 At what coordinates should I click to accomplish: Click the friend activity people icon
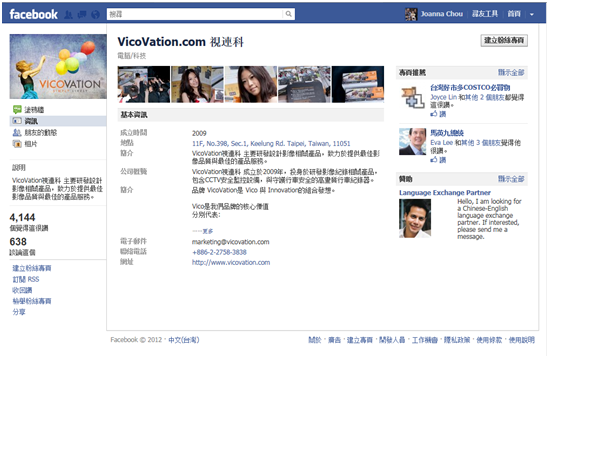pos(17,132)
